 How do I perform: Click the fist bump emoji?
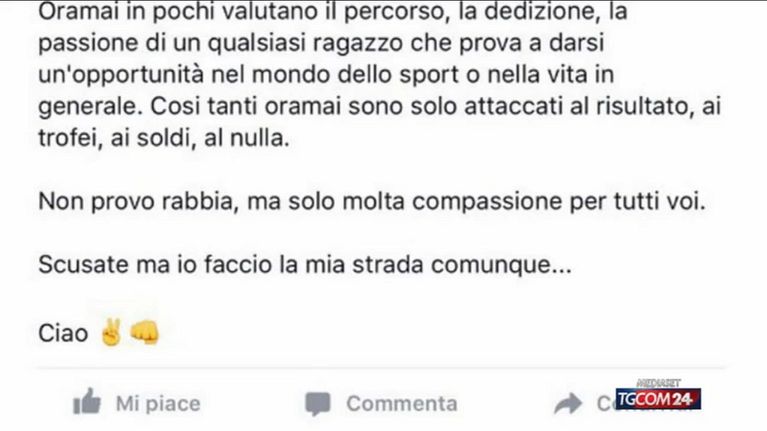(x=144, y=333)
